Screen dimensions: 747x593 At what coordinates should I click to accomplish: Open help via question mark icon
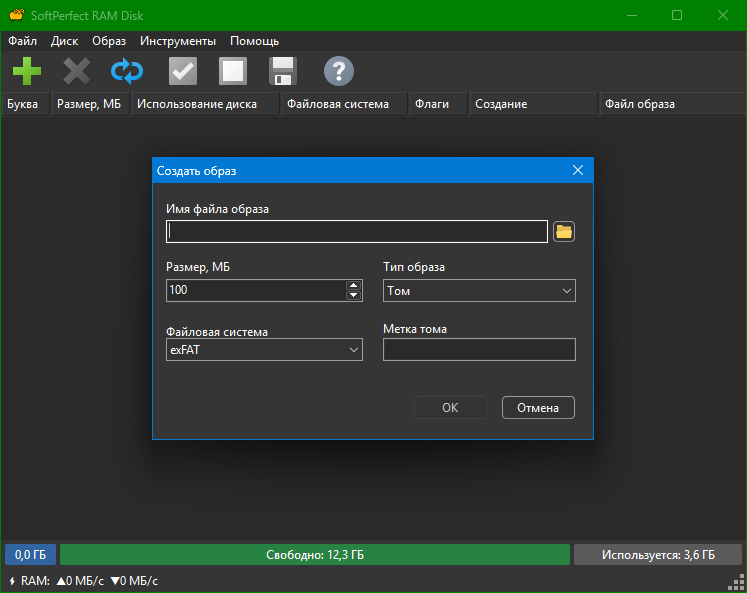(339, 71)
